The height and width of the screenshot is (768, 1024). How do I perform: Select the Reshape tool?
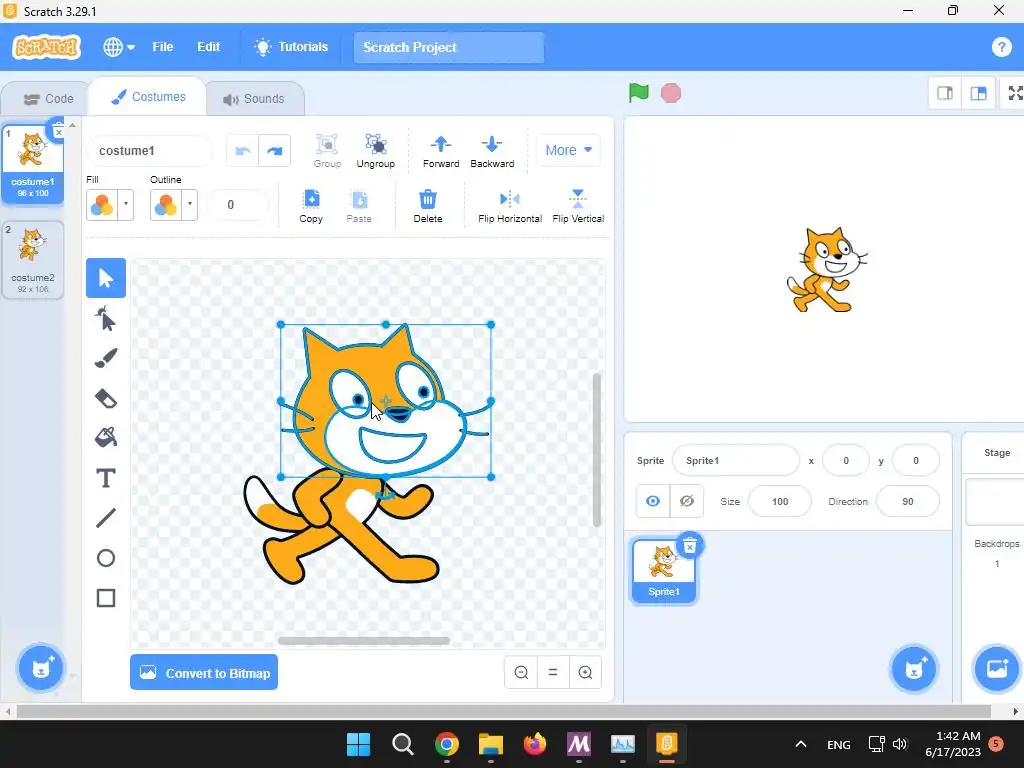[x=106, y=319]
